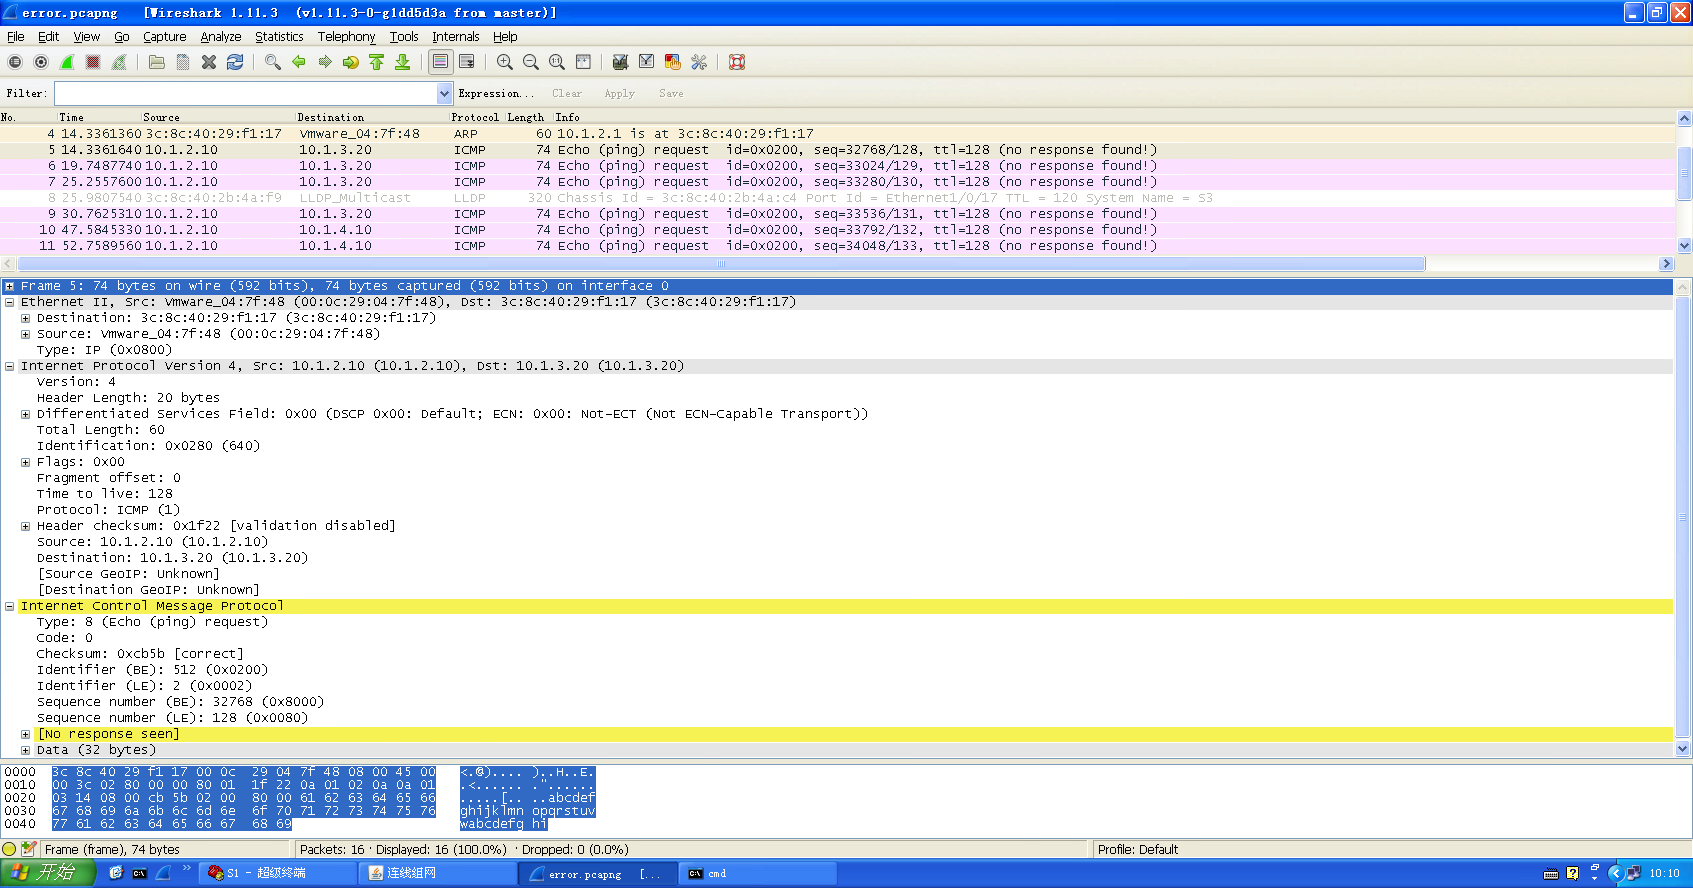Reset zoom to normal size 1:1

tap(557, 62)
